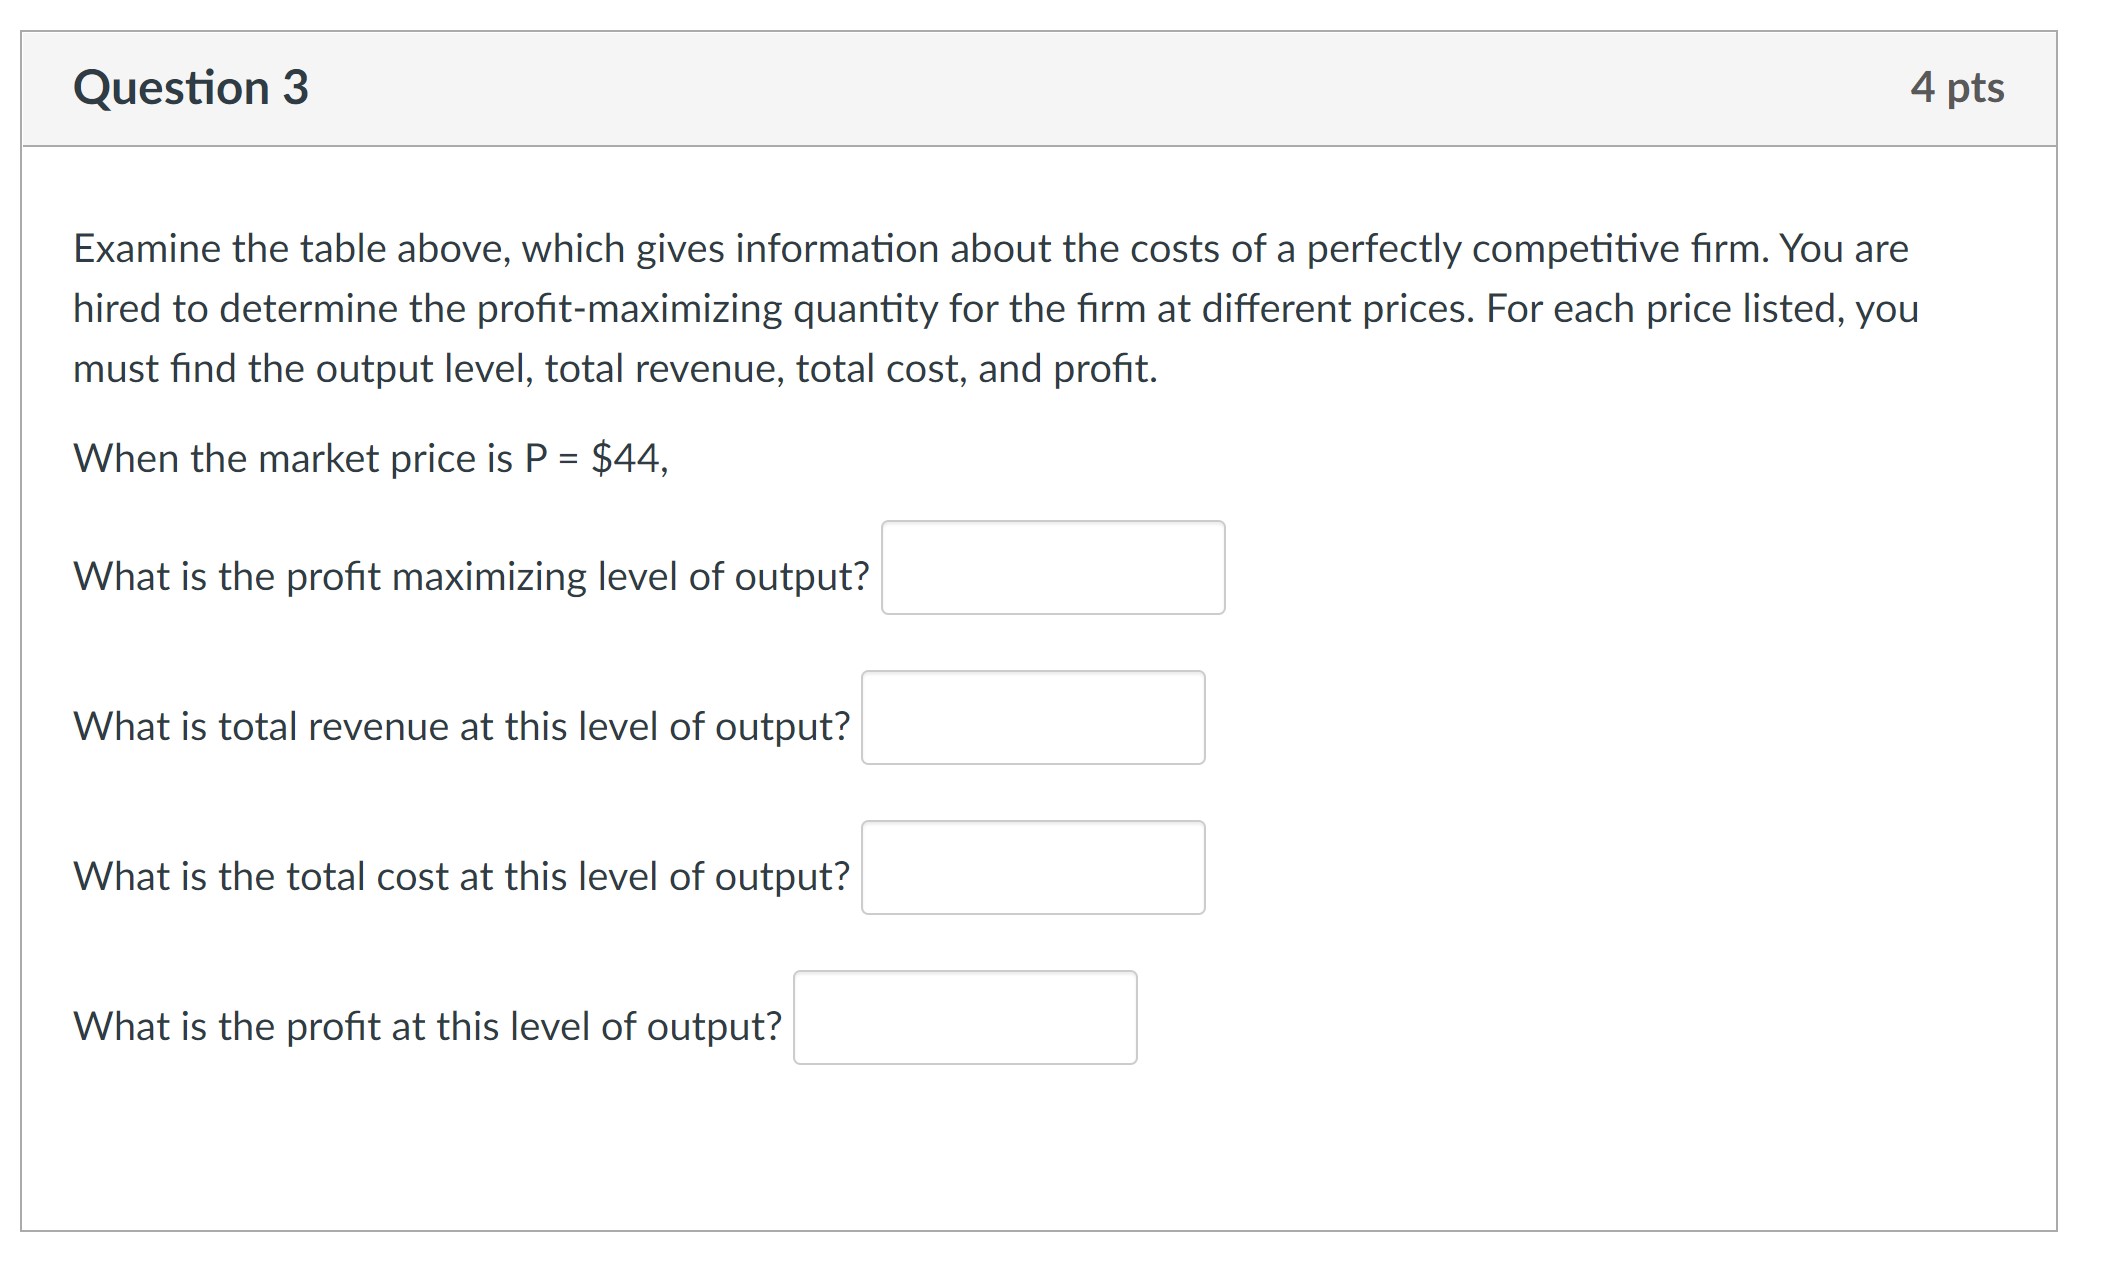The height and width of the screenshot is (1287, 2107).
Task: Select the profit question text
Action: [x=428, y=1025]
